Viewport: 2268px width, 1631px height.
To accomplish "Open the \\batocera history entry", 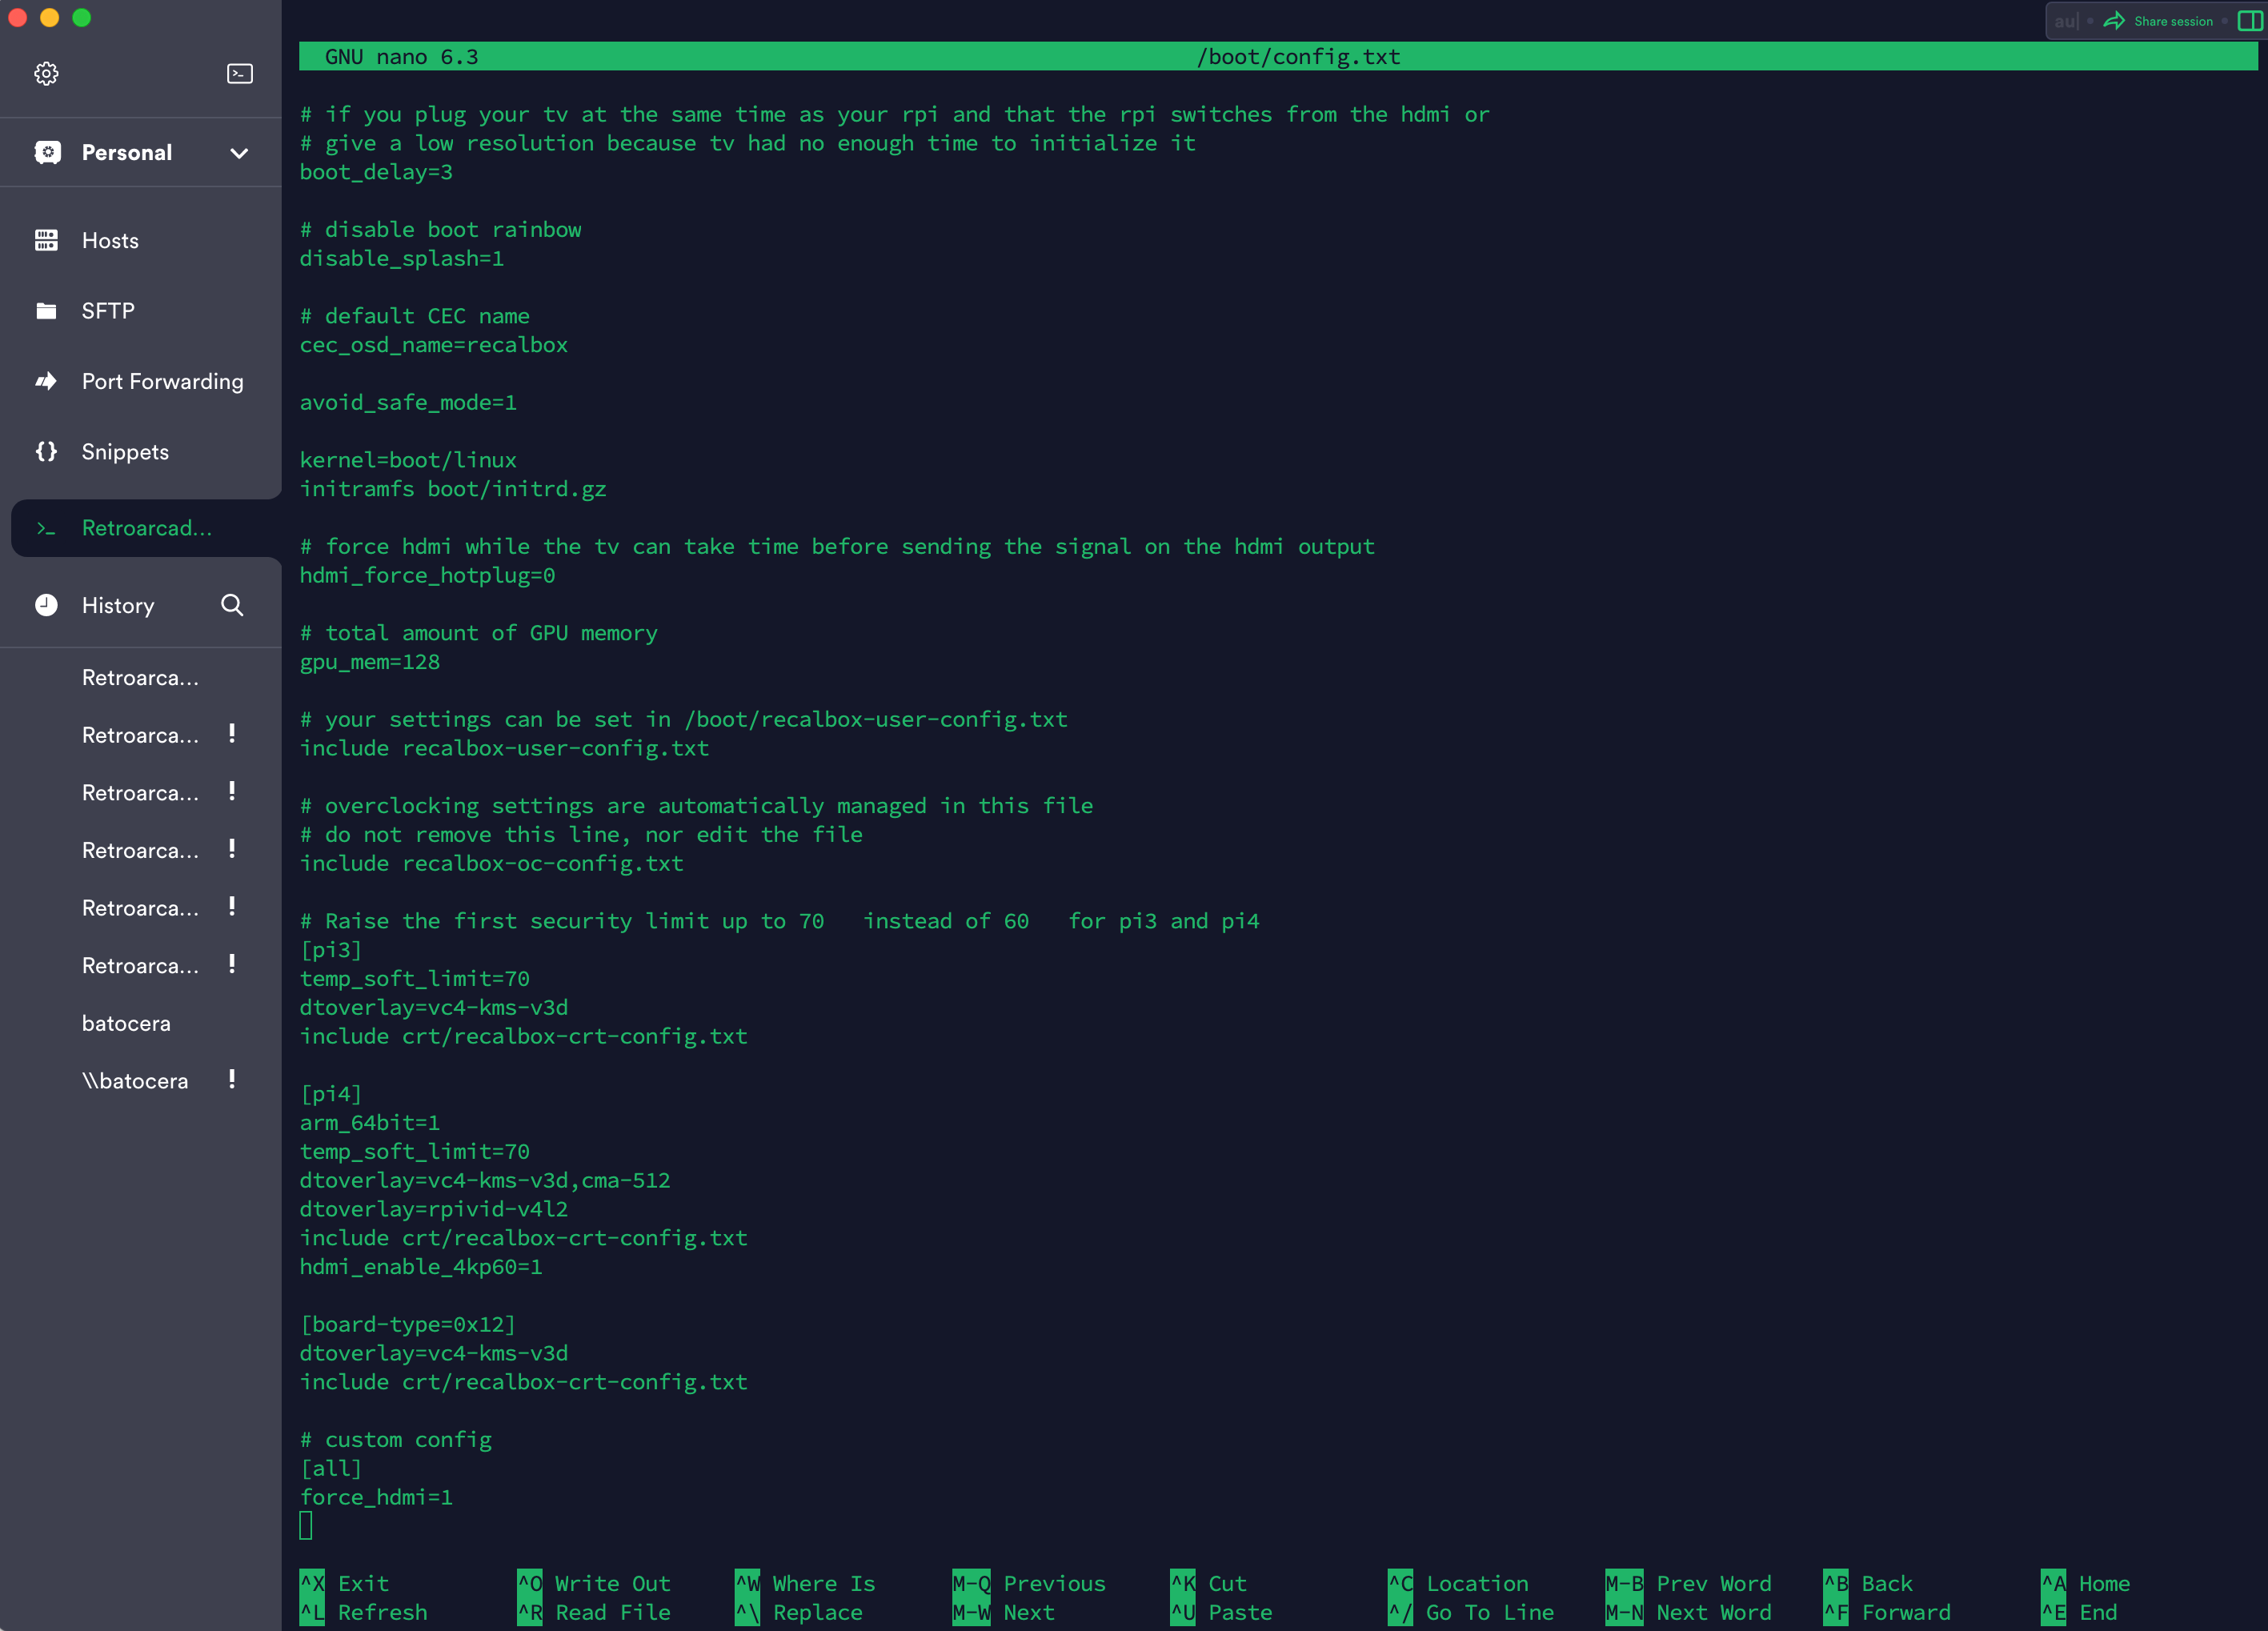I will point(135,1081).
